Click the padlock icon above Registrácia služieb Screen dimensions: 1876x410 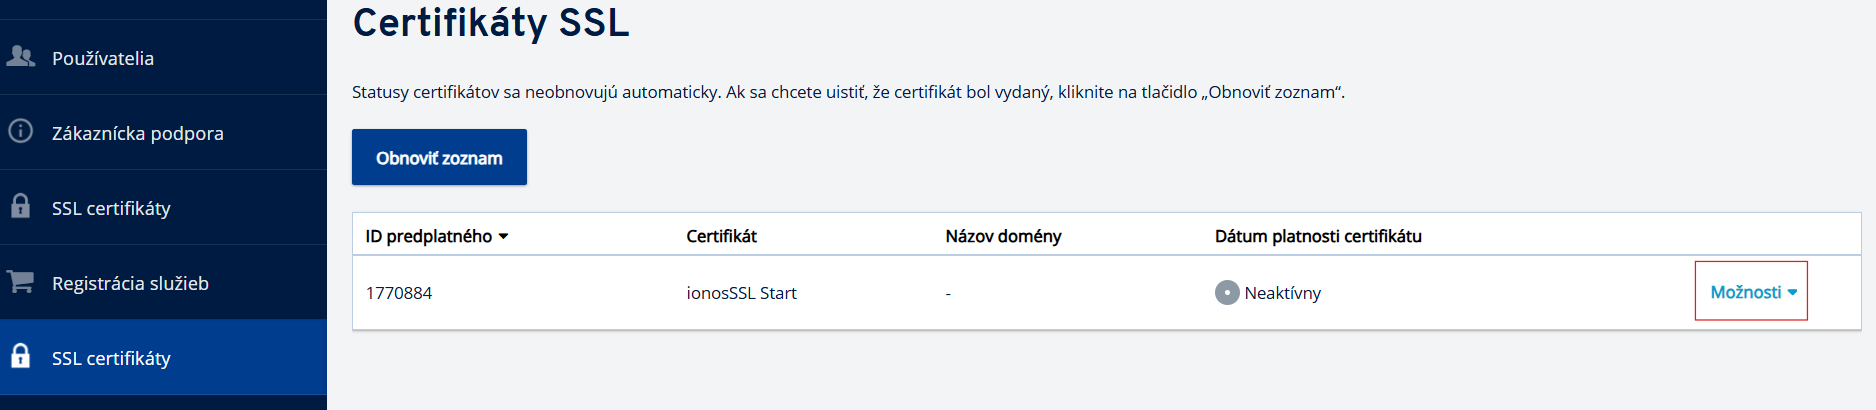20,206
